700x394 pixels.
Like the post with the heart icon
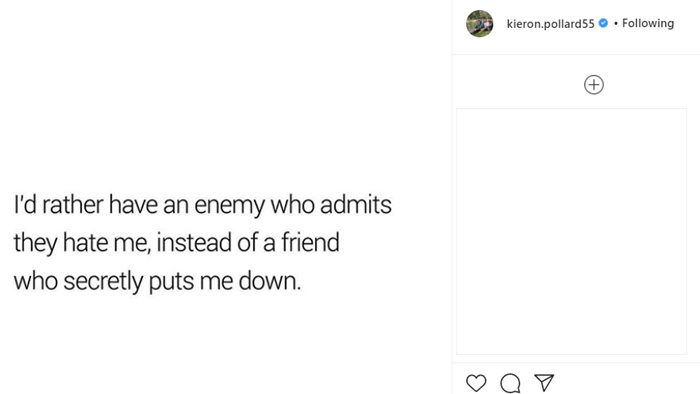click(476, 383)
